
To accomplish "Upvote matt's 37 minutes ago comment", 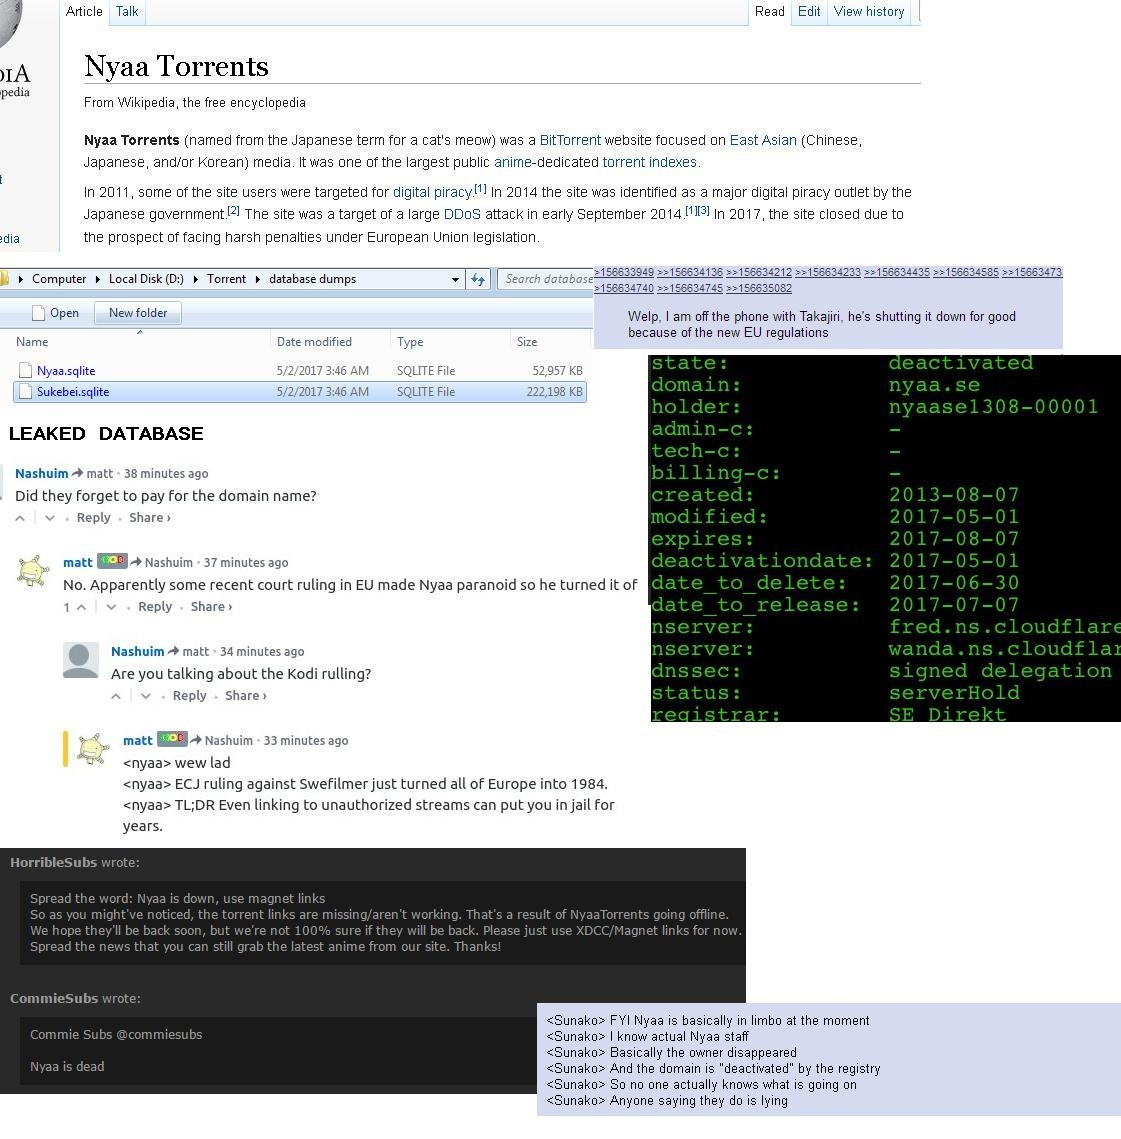I will (81, 607).
